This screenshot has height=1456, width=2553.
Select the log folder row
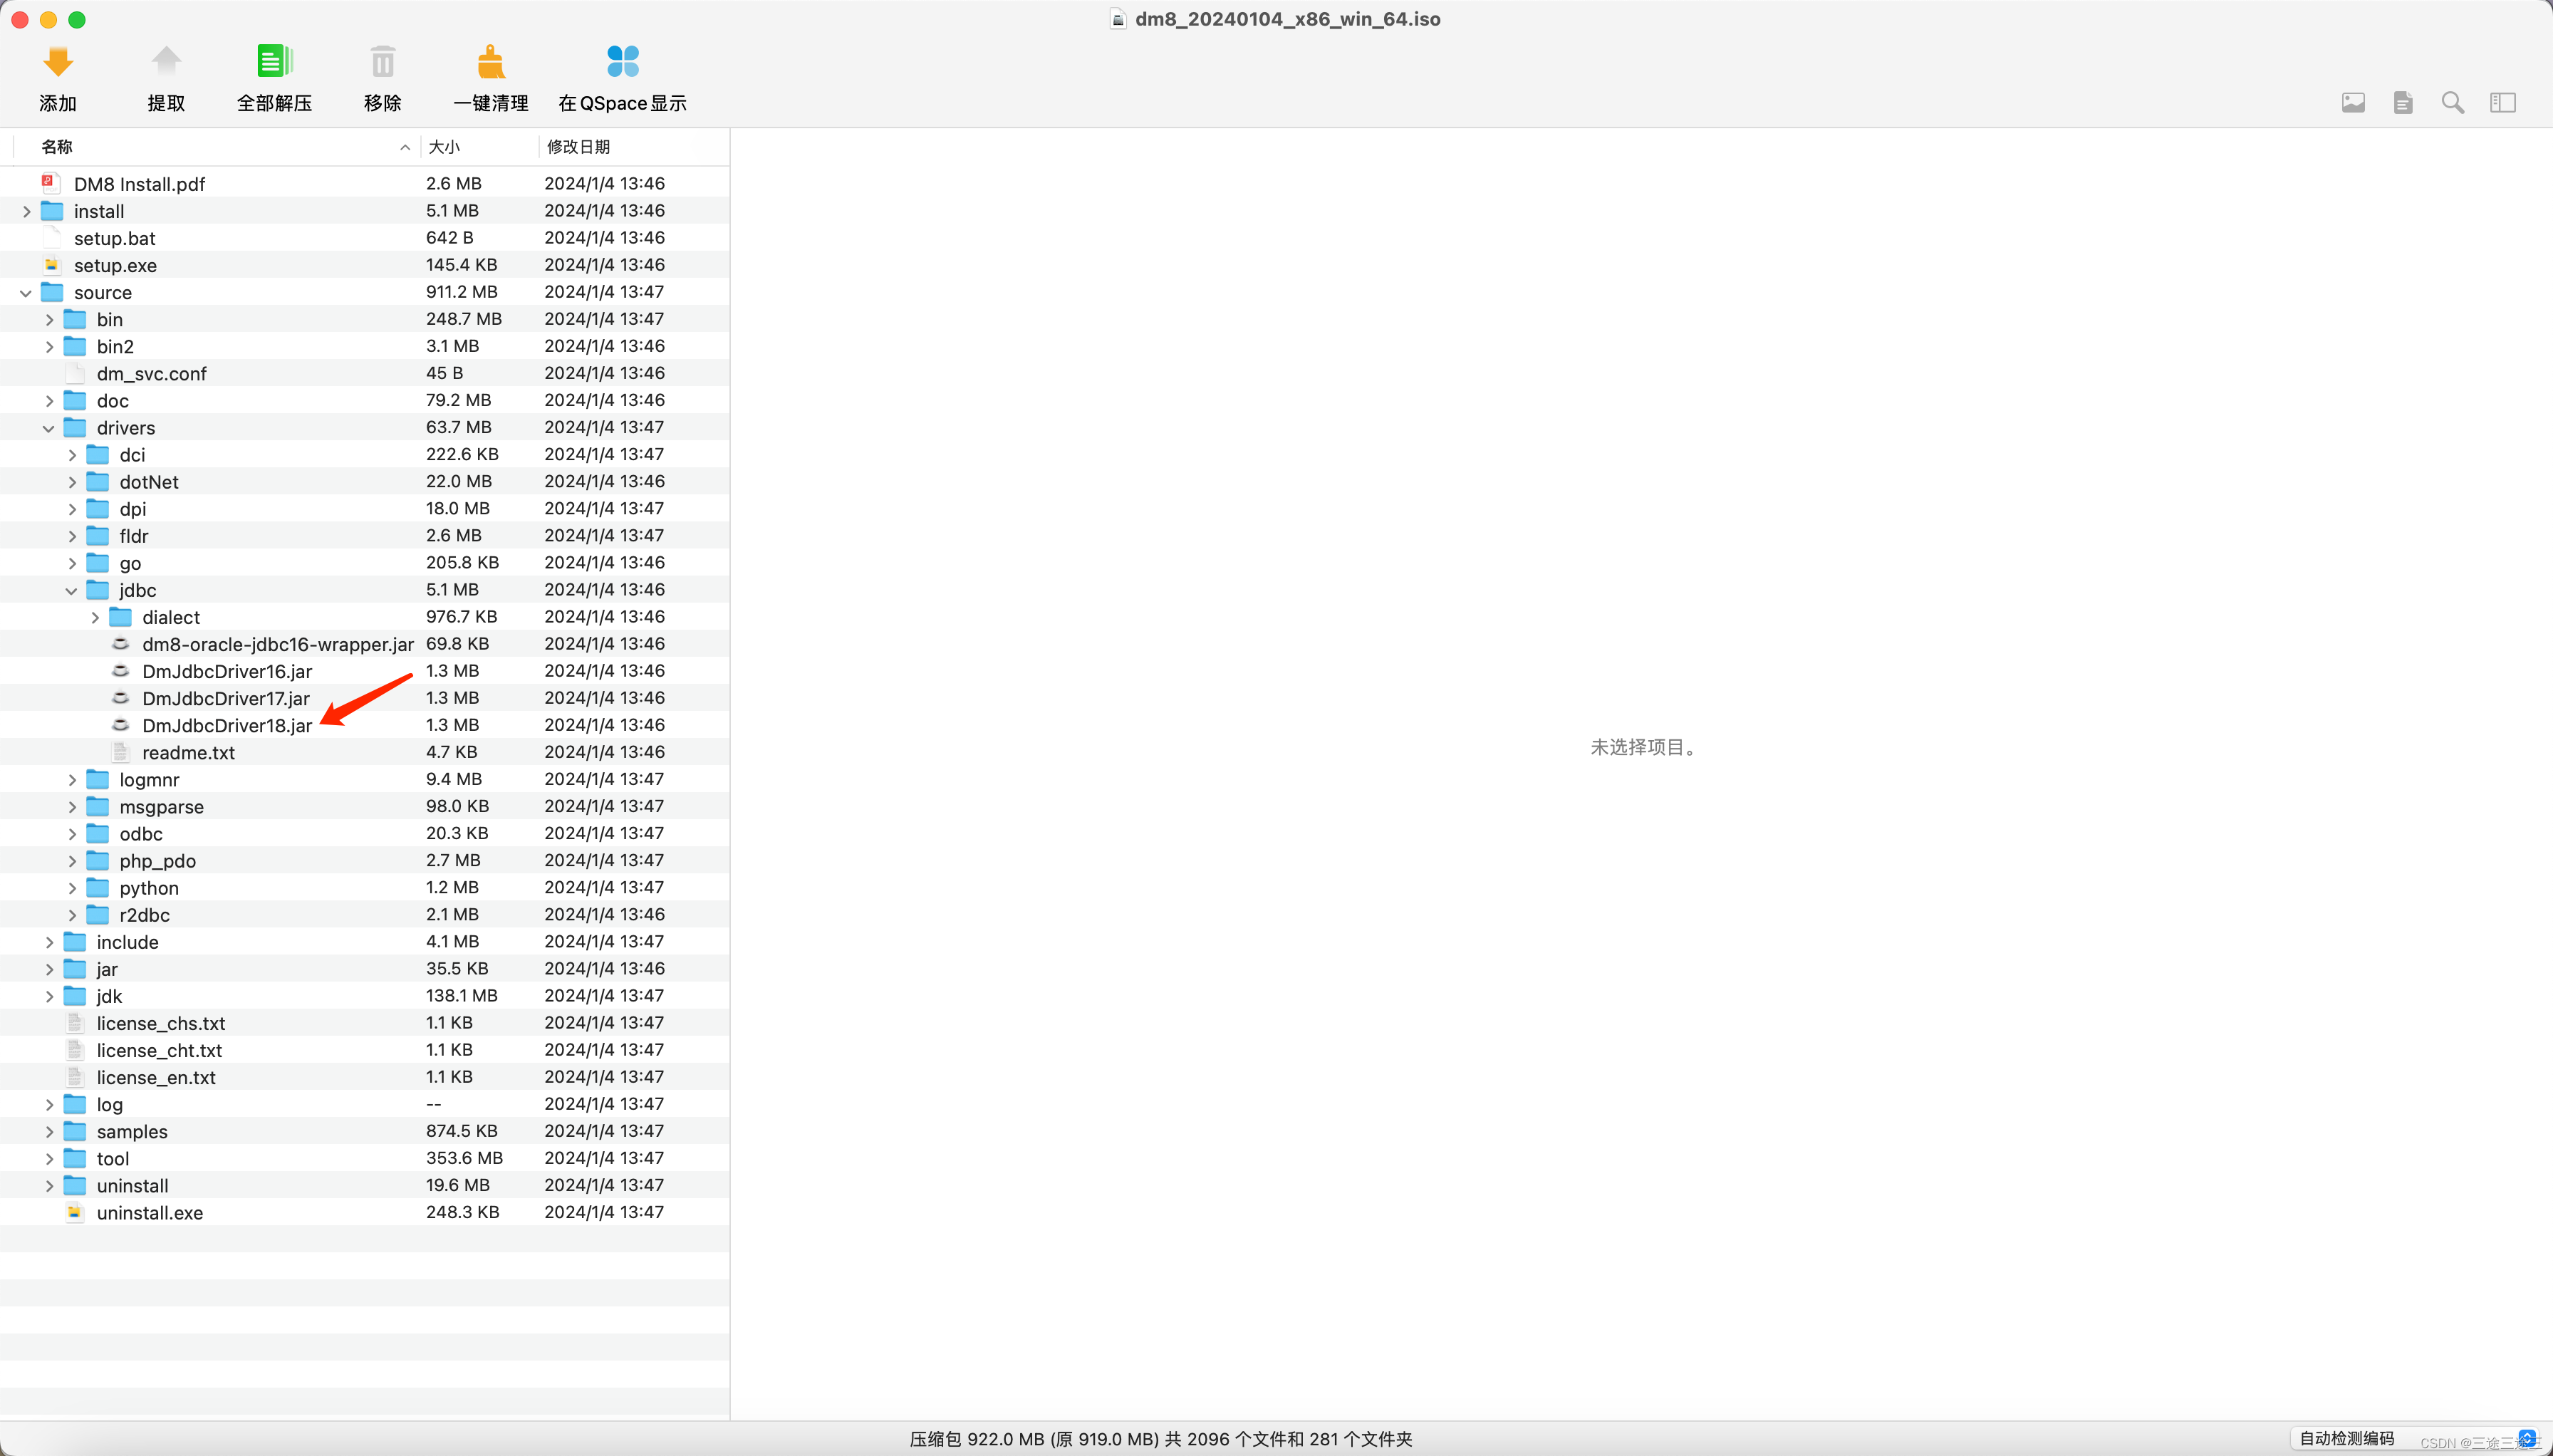point(364,1104)
